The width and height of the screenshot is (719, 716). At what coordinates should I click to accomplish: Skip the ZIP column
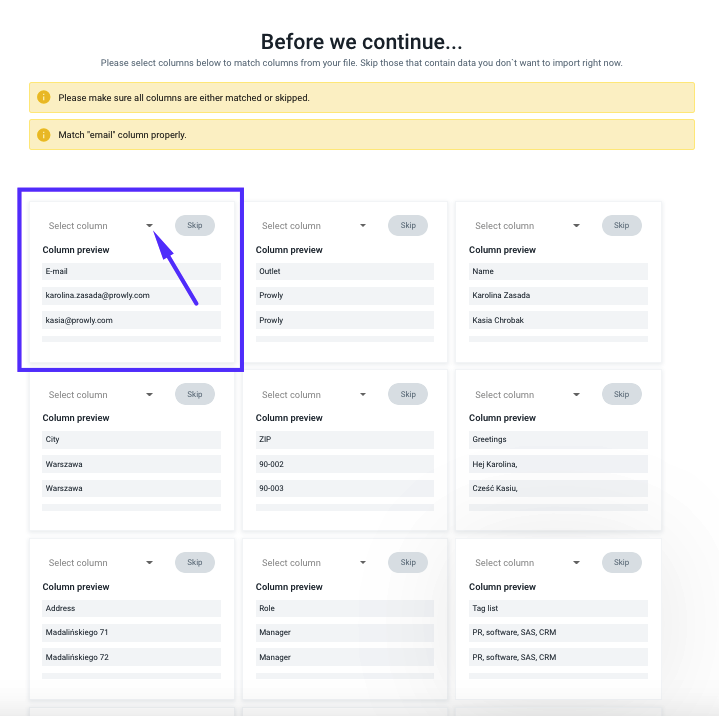408,394
